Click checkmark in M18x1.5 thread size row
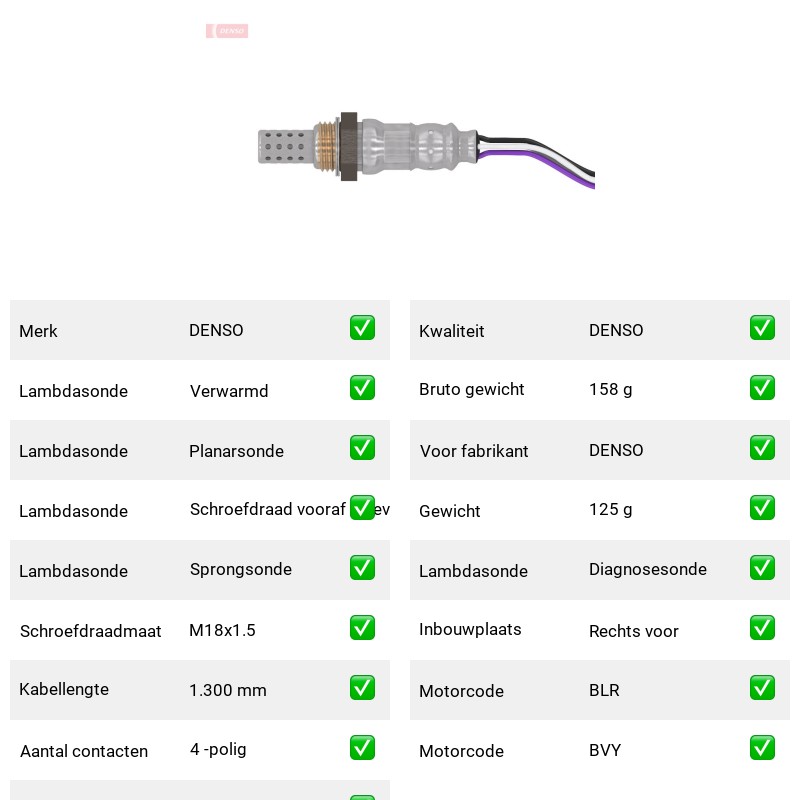The width and height of the screenshot is (800, 800). point(362,628)
